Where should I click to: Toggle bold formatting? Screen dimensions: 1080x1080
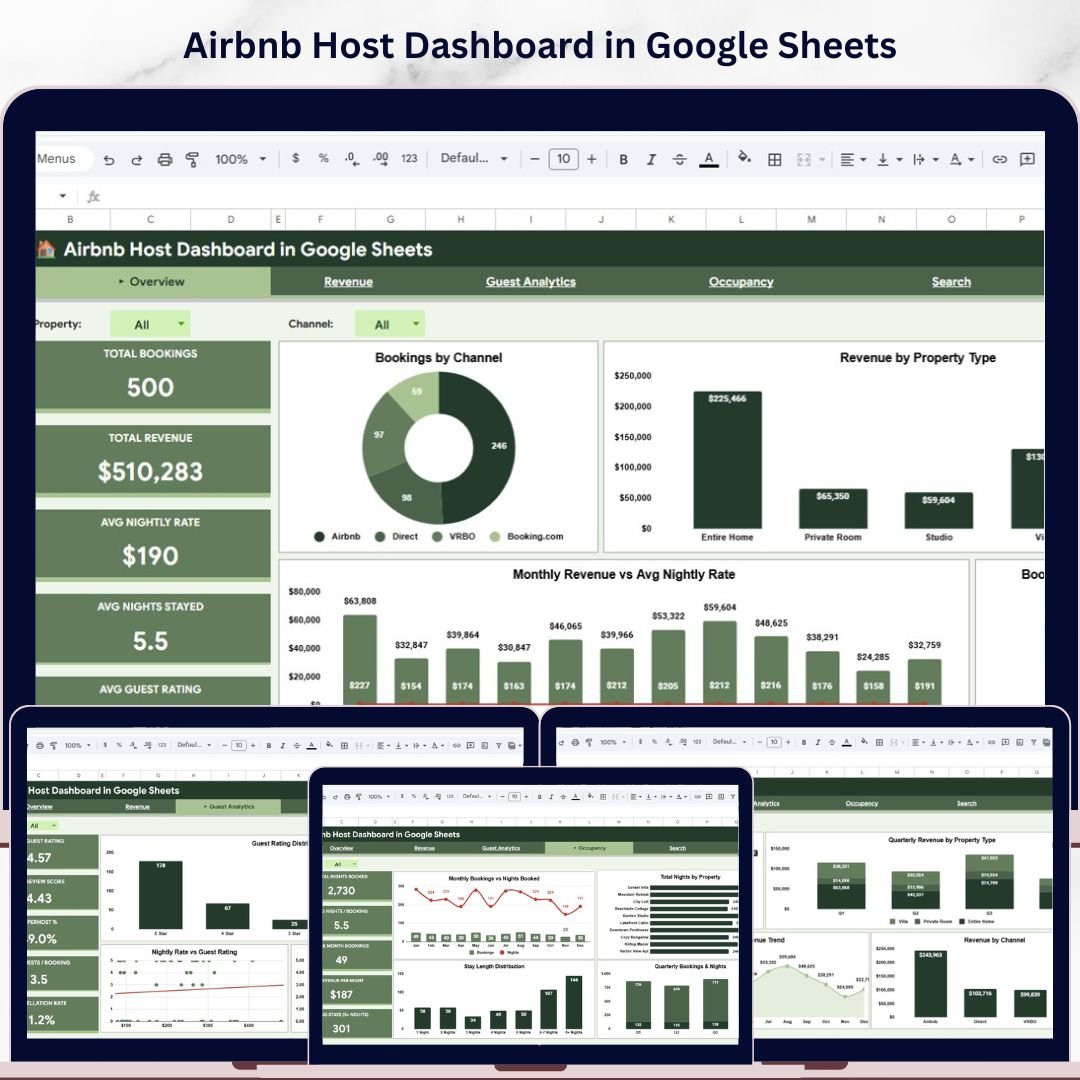click(624, 159)
